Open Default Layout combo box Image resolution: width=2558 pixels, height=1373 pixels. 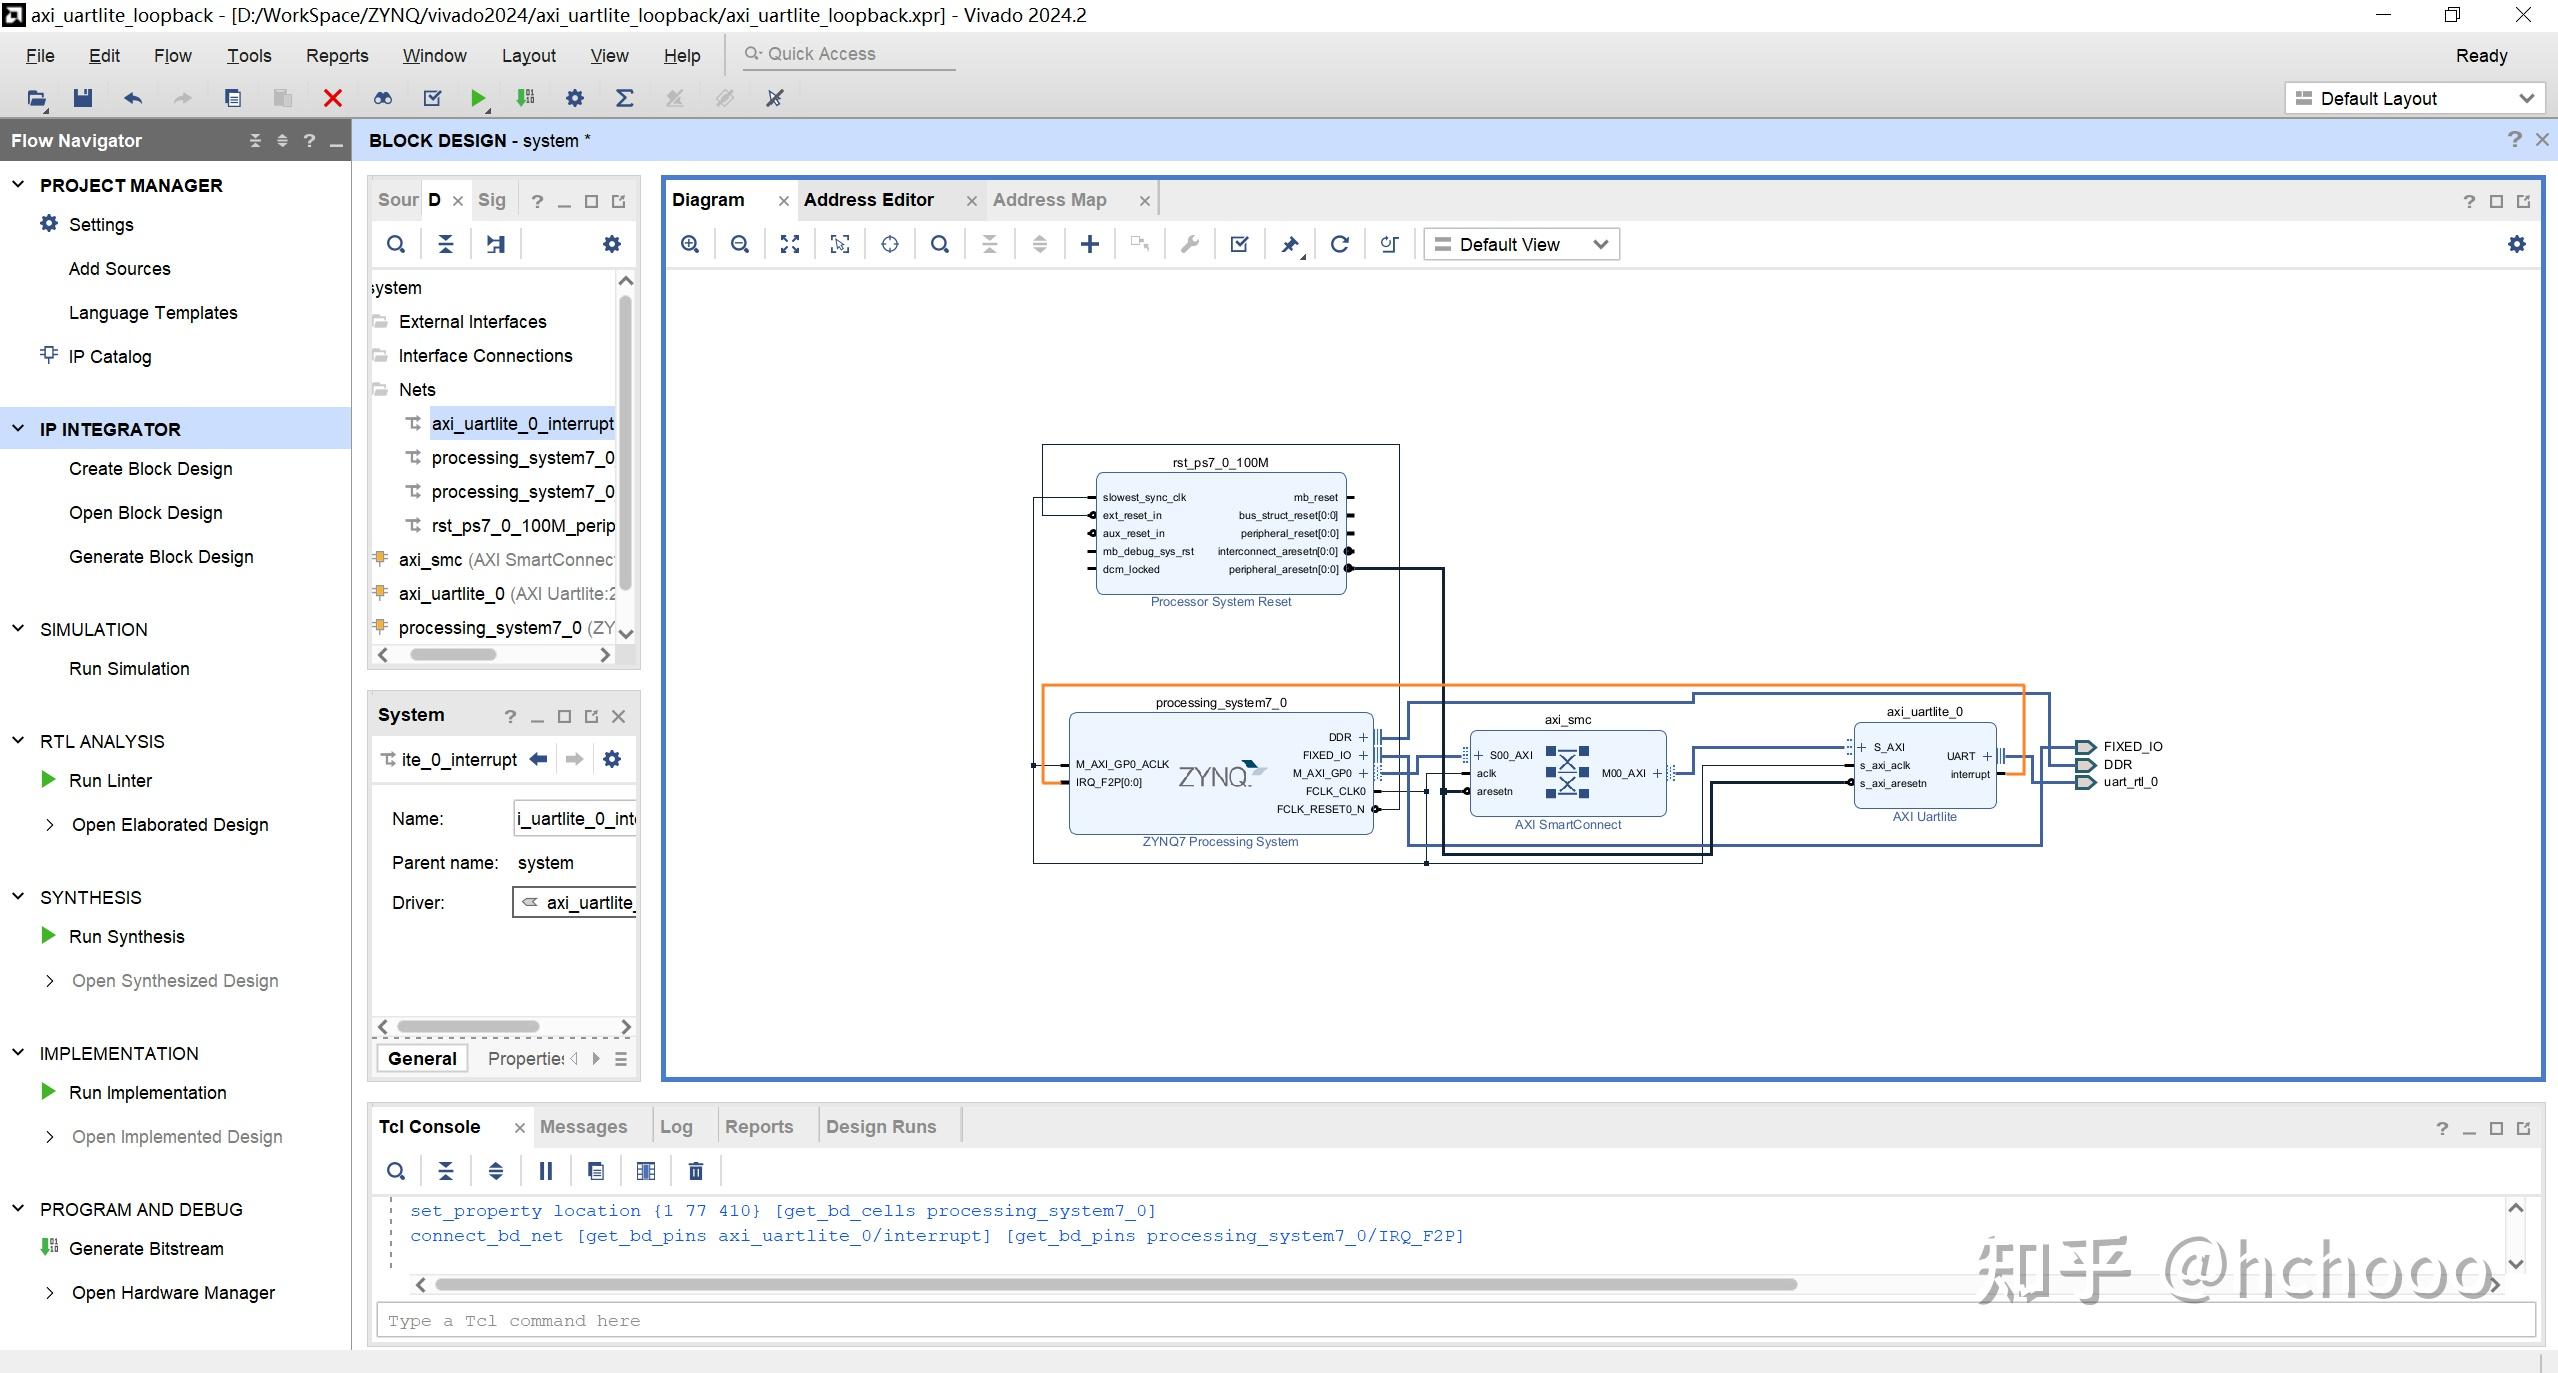coord(2414,98)
